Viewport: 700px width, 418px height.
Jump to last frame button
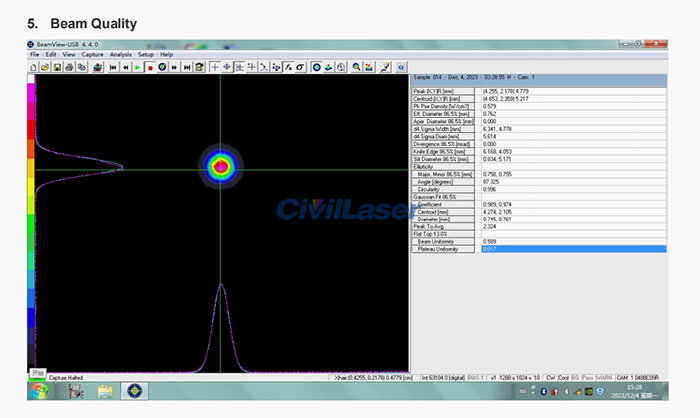coord(187,67)
